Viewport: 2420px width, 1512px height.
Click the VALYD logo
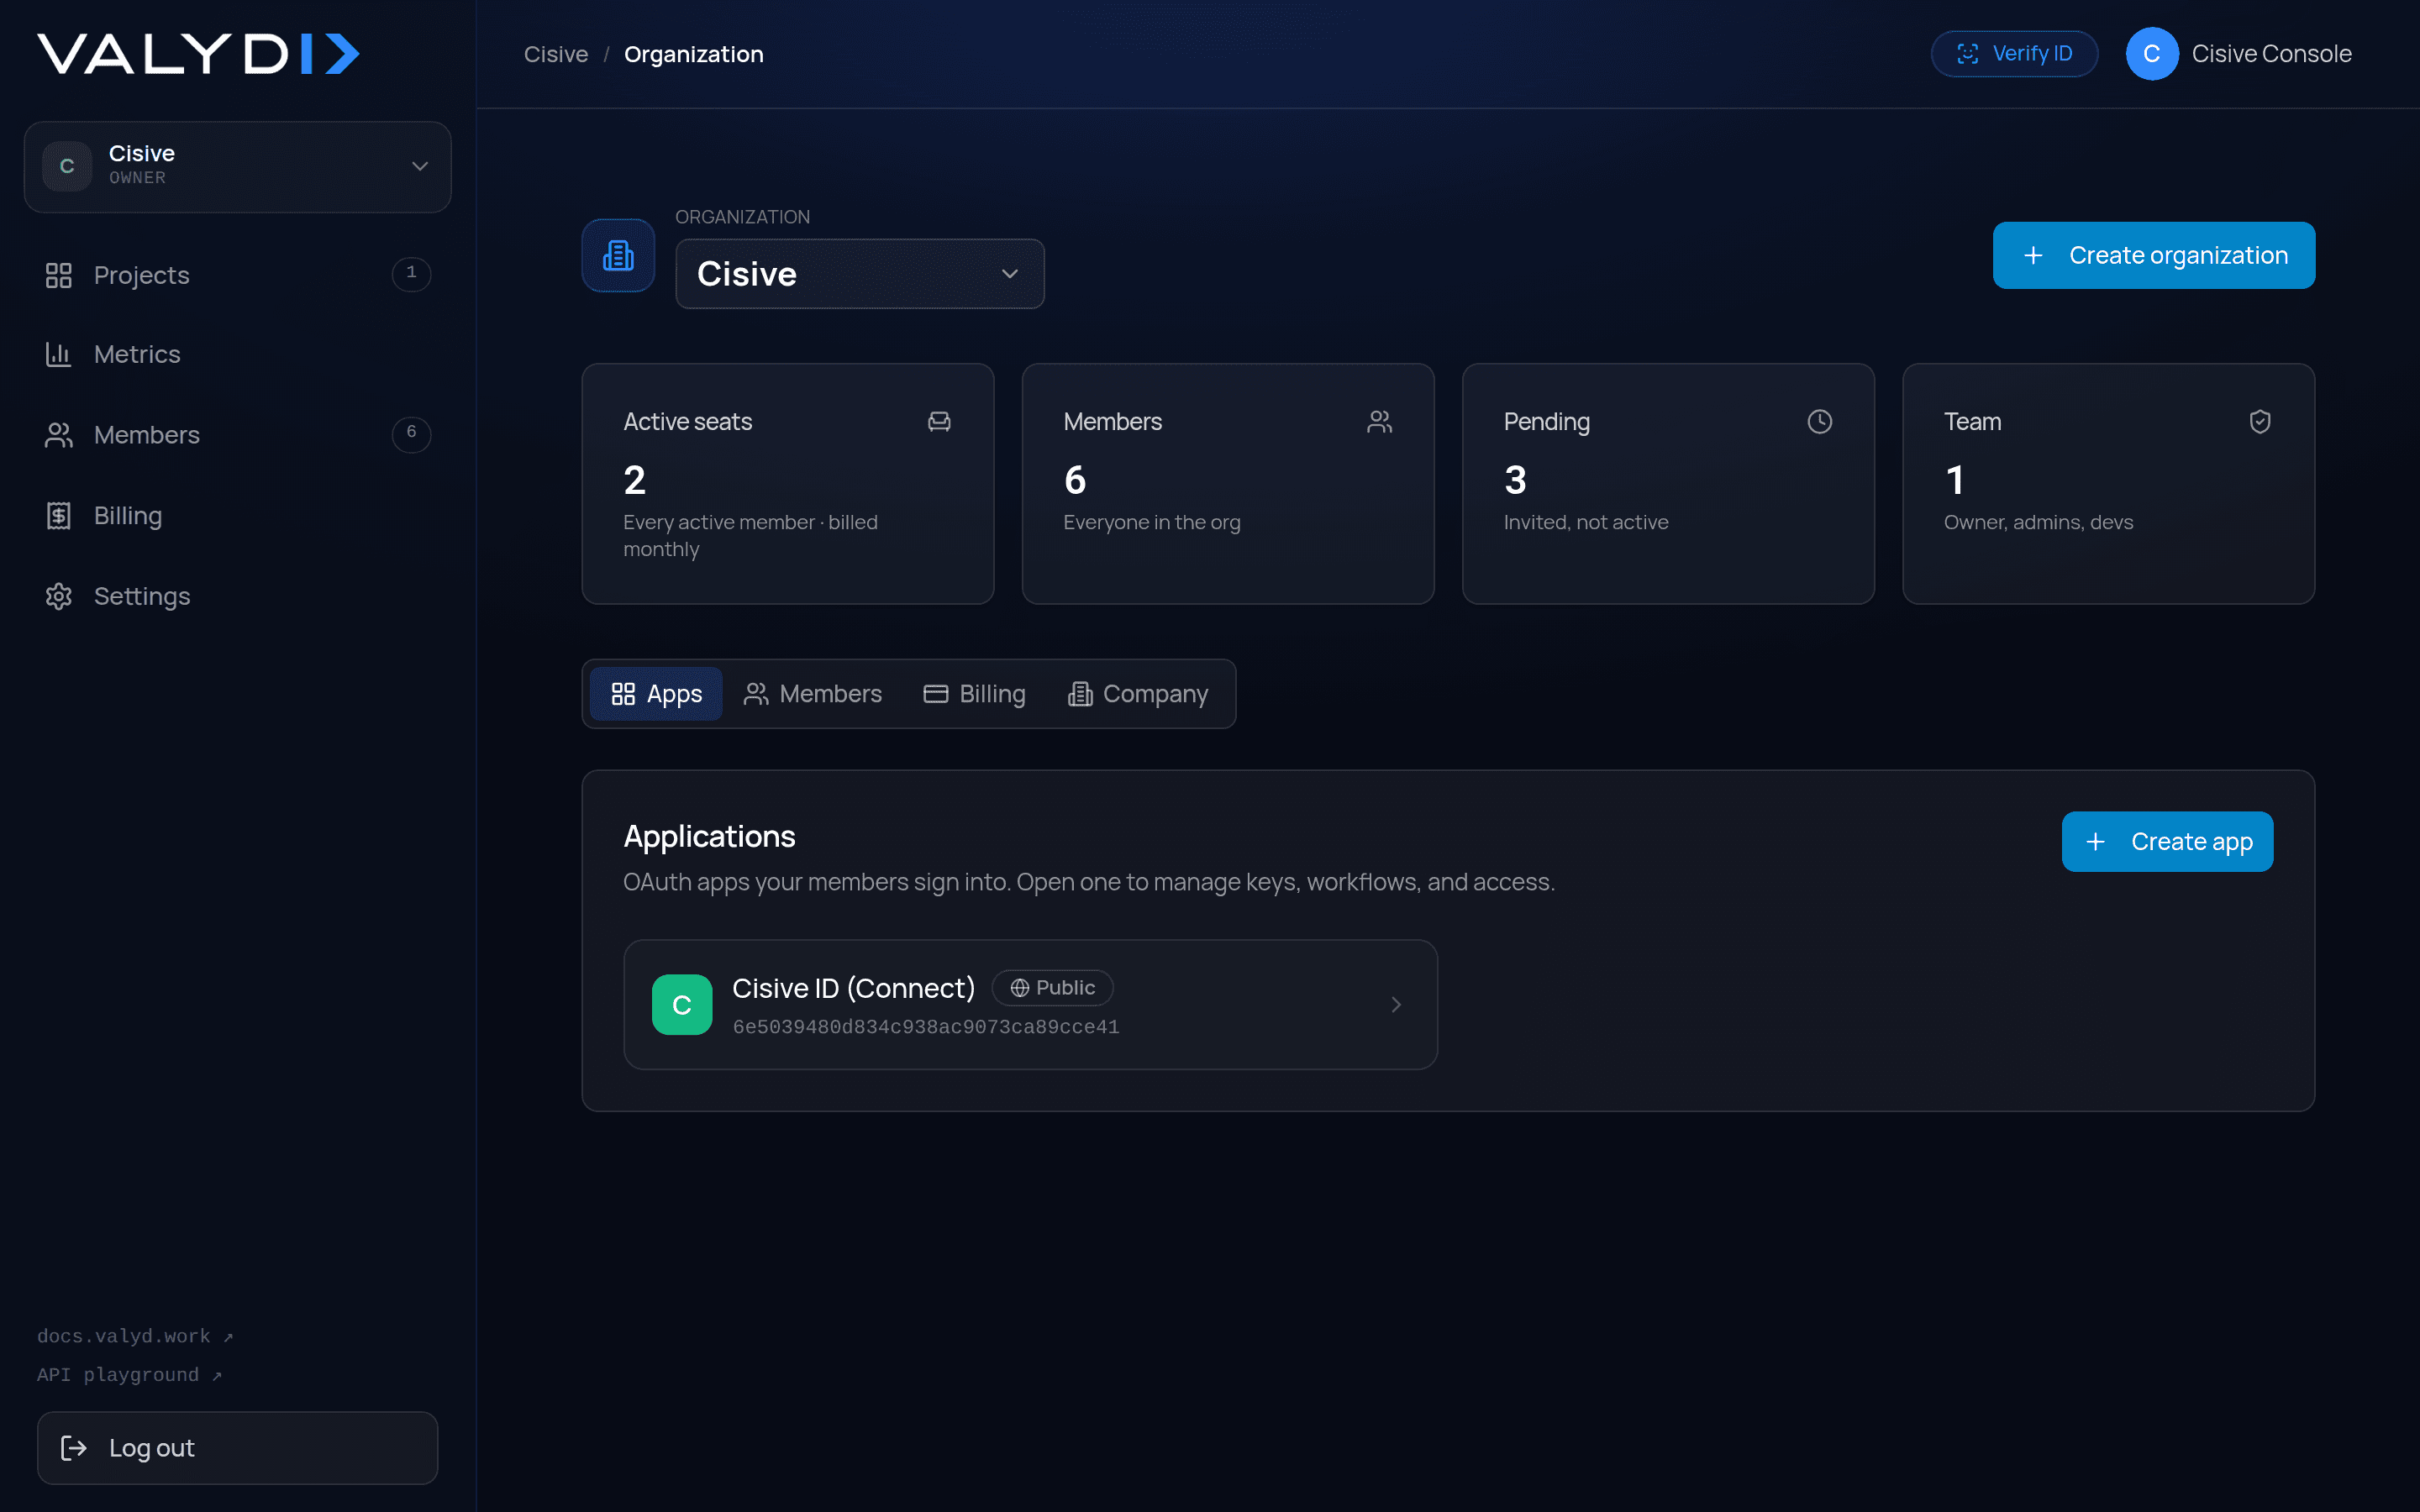[x=198, y=54]
